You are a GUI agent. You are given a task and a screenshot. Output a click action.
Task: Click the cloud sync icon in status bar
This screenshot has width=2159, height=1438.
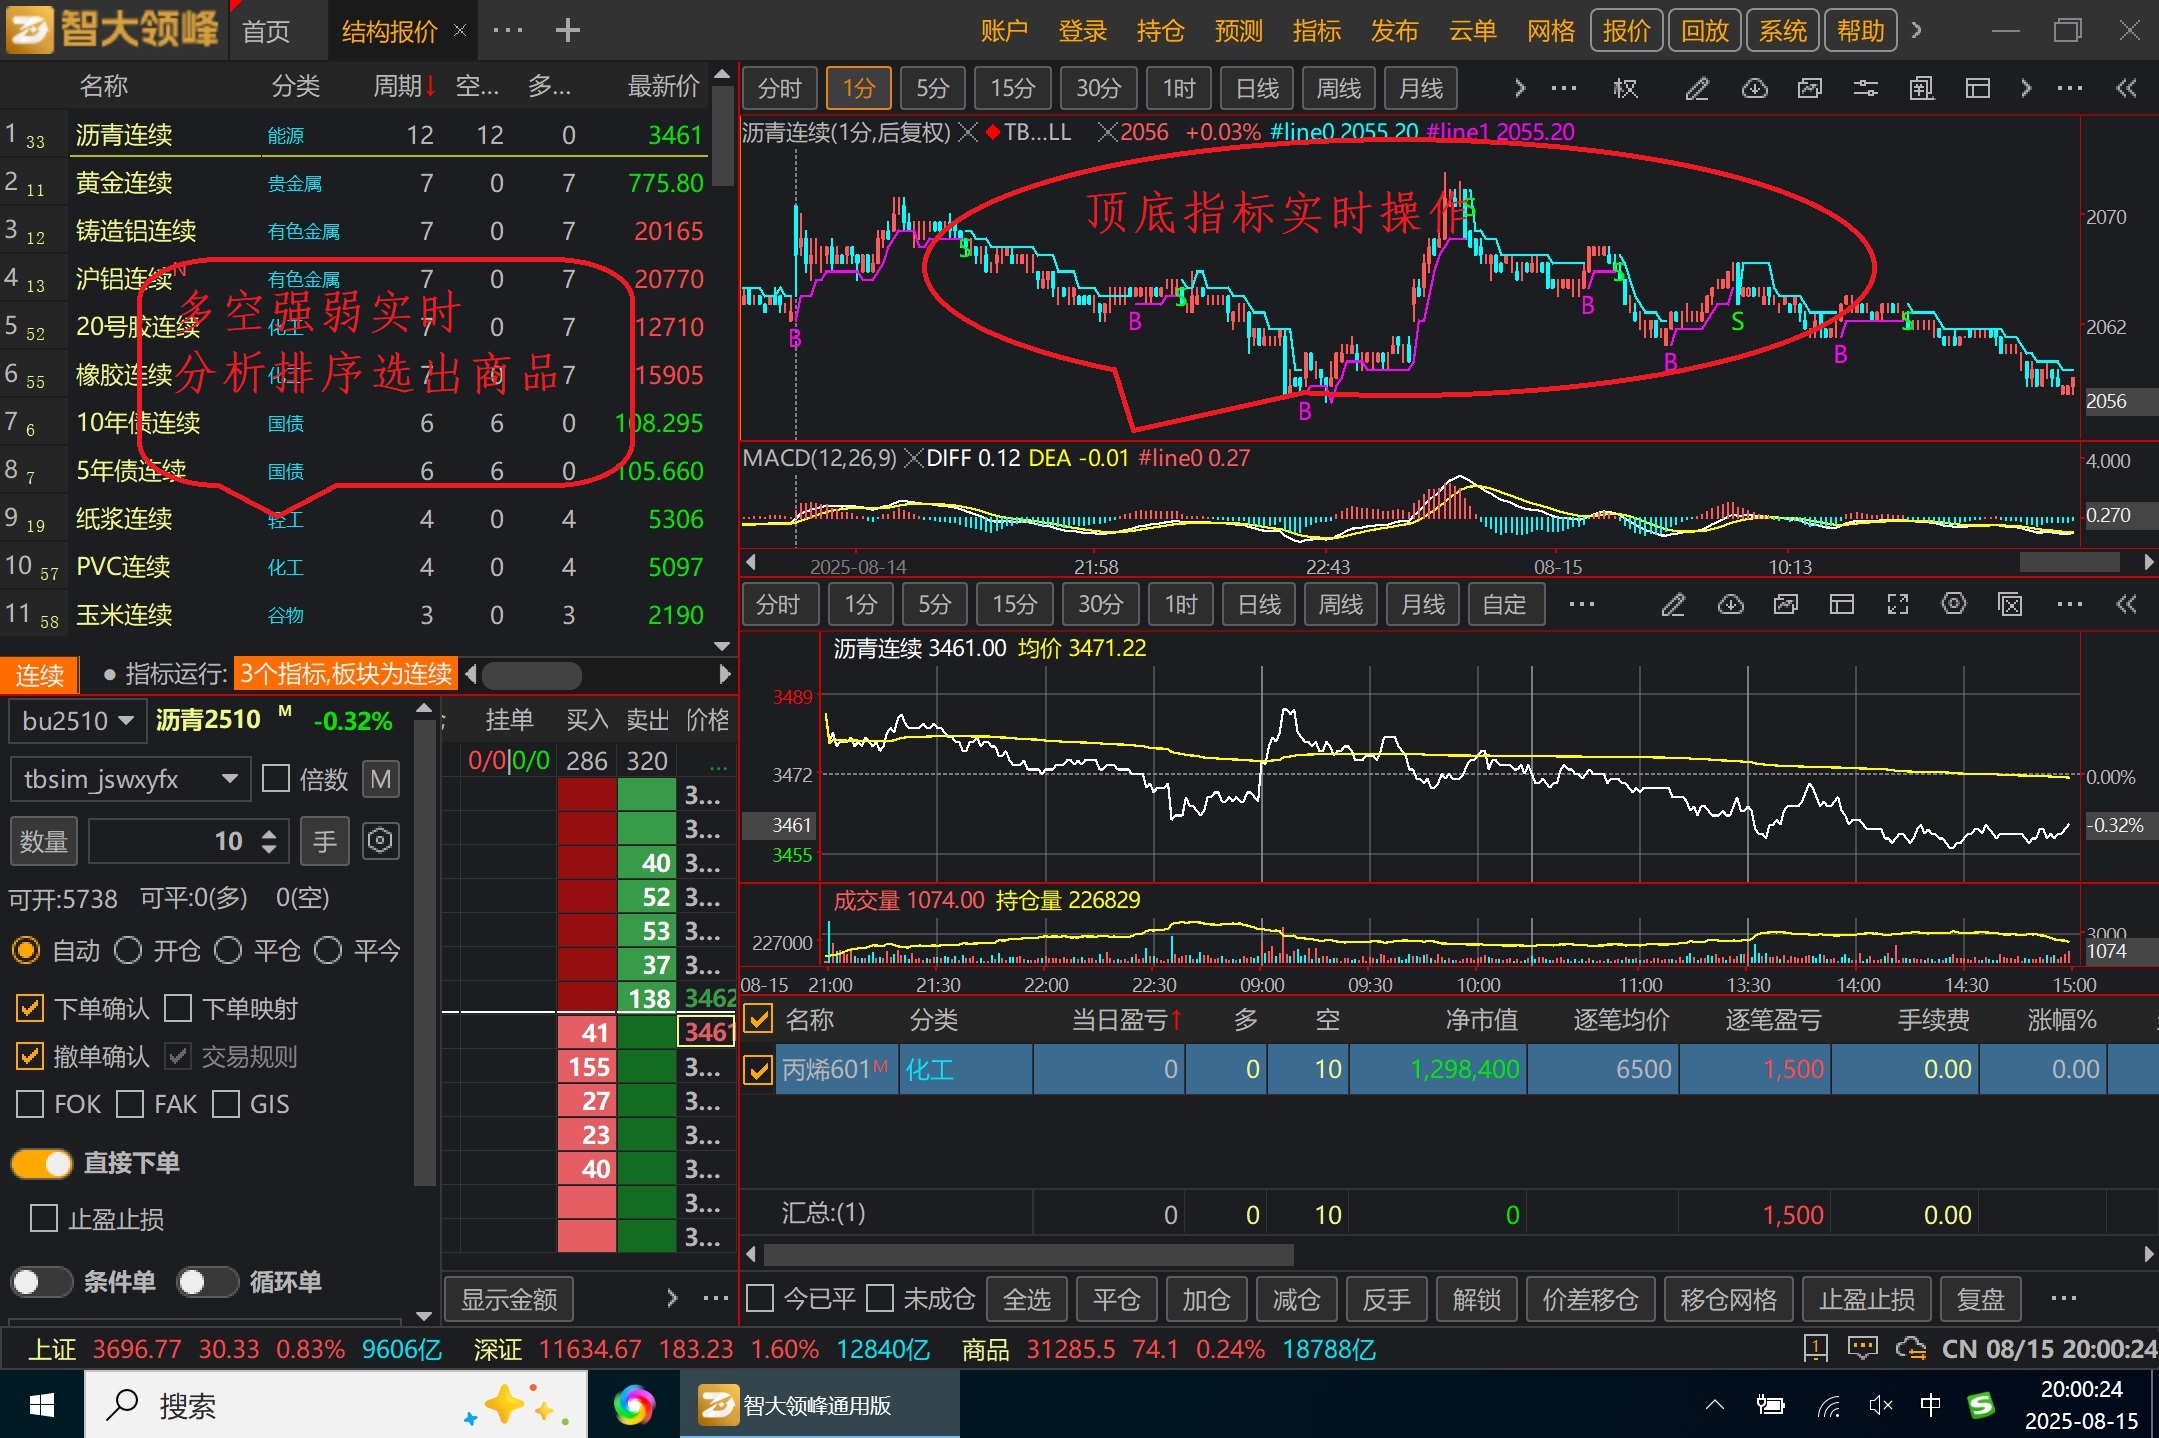(x=1911, y=1349)
